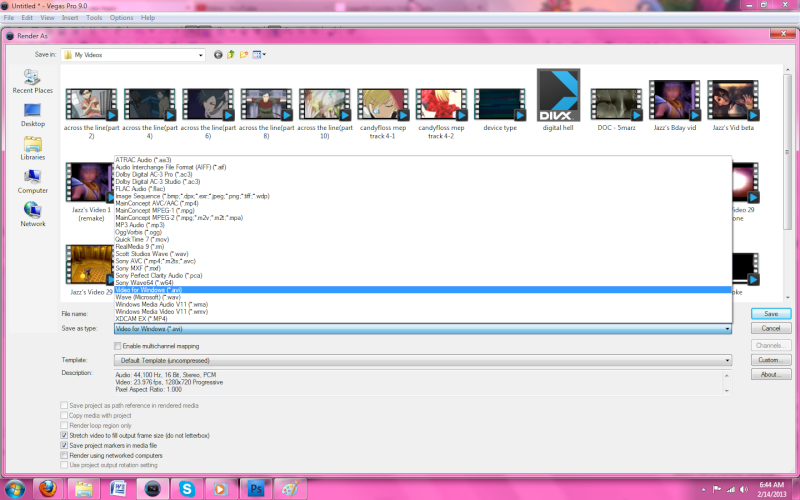This screenshot has width=800, height=500.
Task: Select the digital hell DivX file
Action: click(x=558, y=100)
